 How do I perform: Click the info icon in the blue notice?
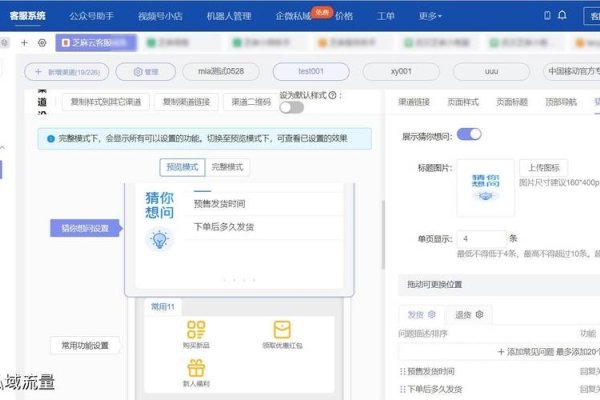[51, 139]
